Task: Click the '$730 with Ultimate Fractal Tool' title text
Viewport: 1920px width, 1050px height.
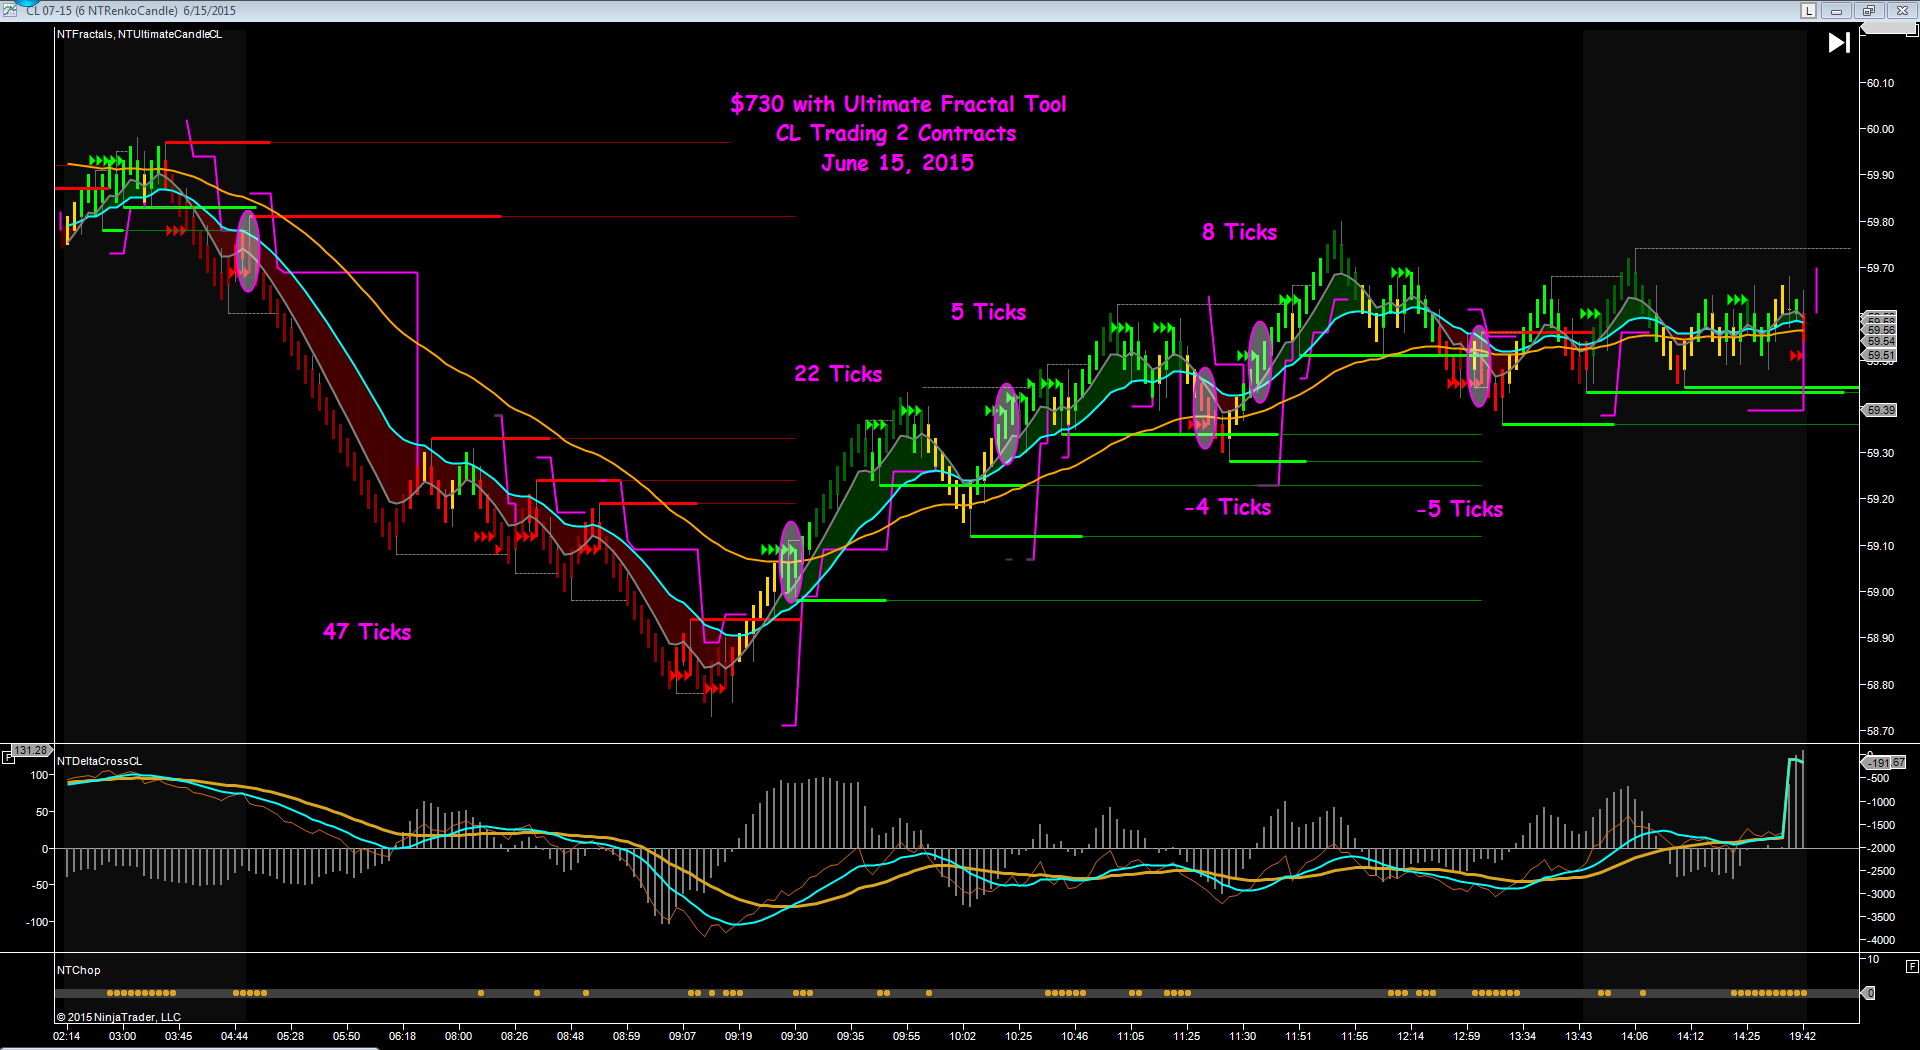Action: point(898,104)
